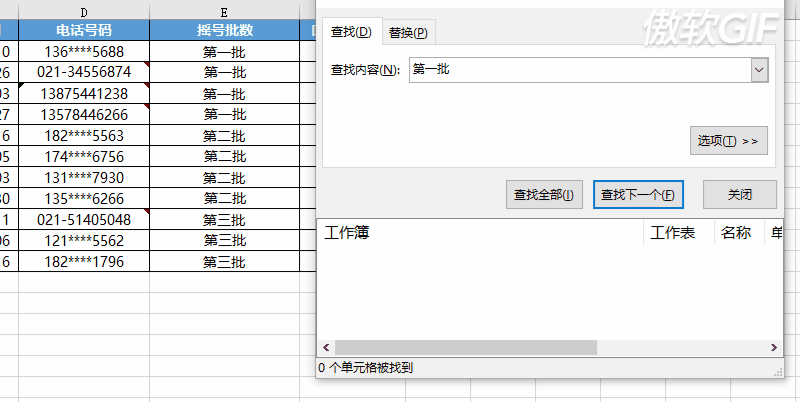The image size is (800, 402).
Task: Click the 查找全部(I) button
Action: (x=544, y=194)
